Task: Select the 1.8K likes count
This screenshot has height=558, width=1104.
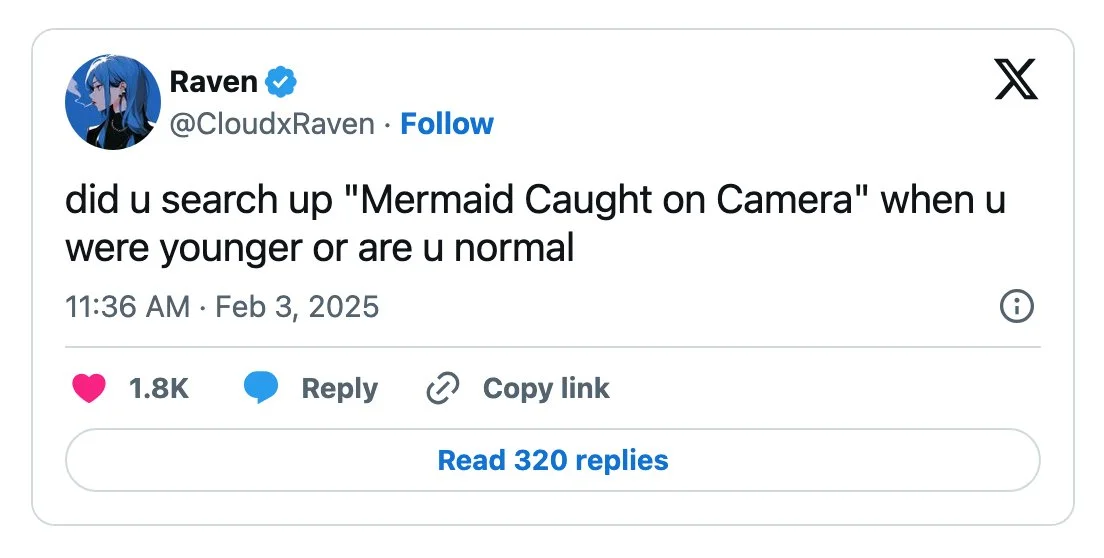Action: pos(159,388)
